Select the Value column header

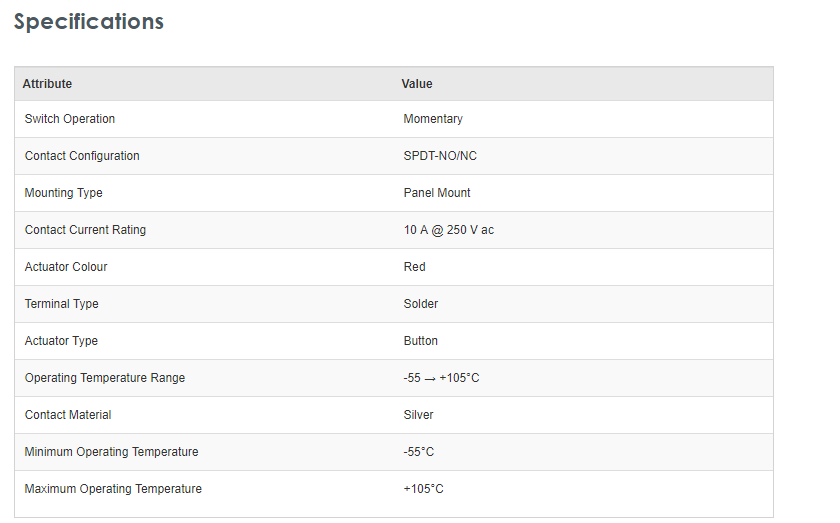click(x=417, y=84)
